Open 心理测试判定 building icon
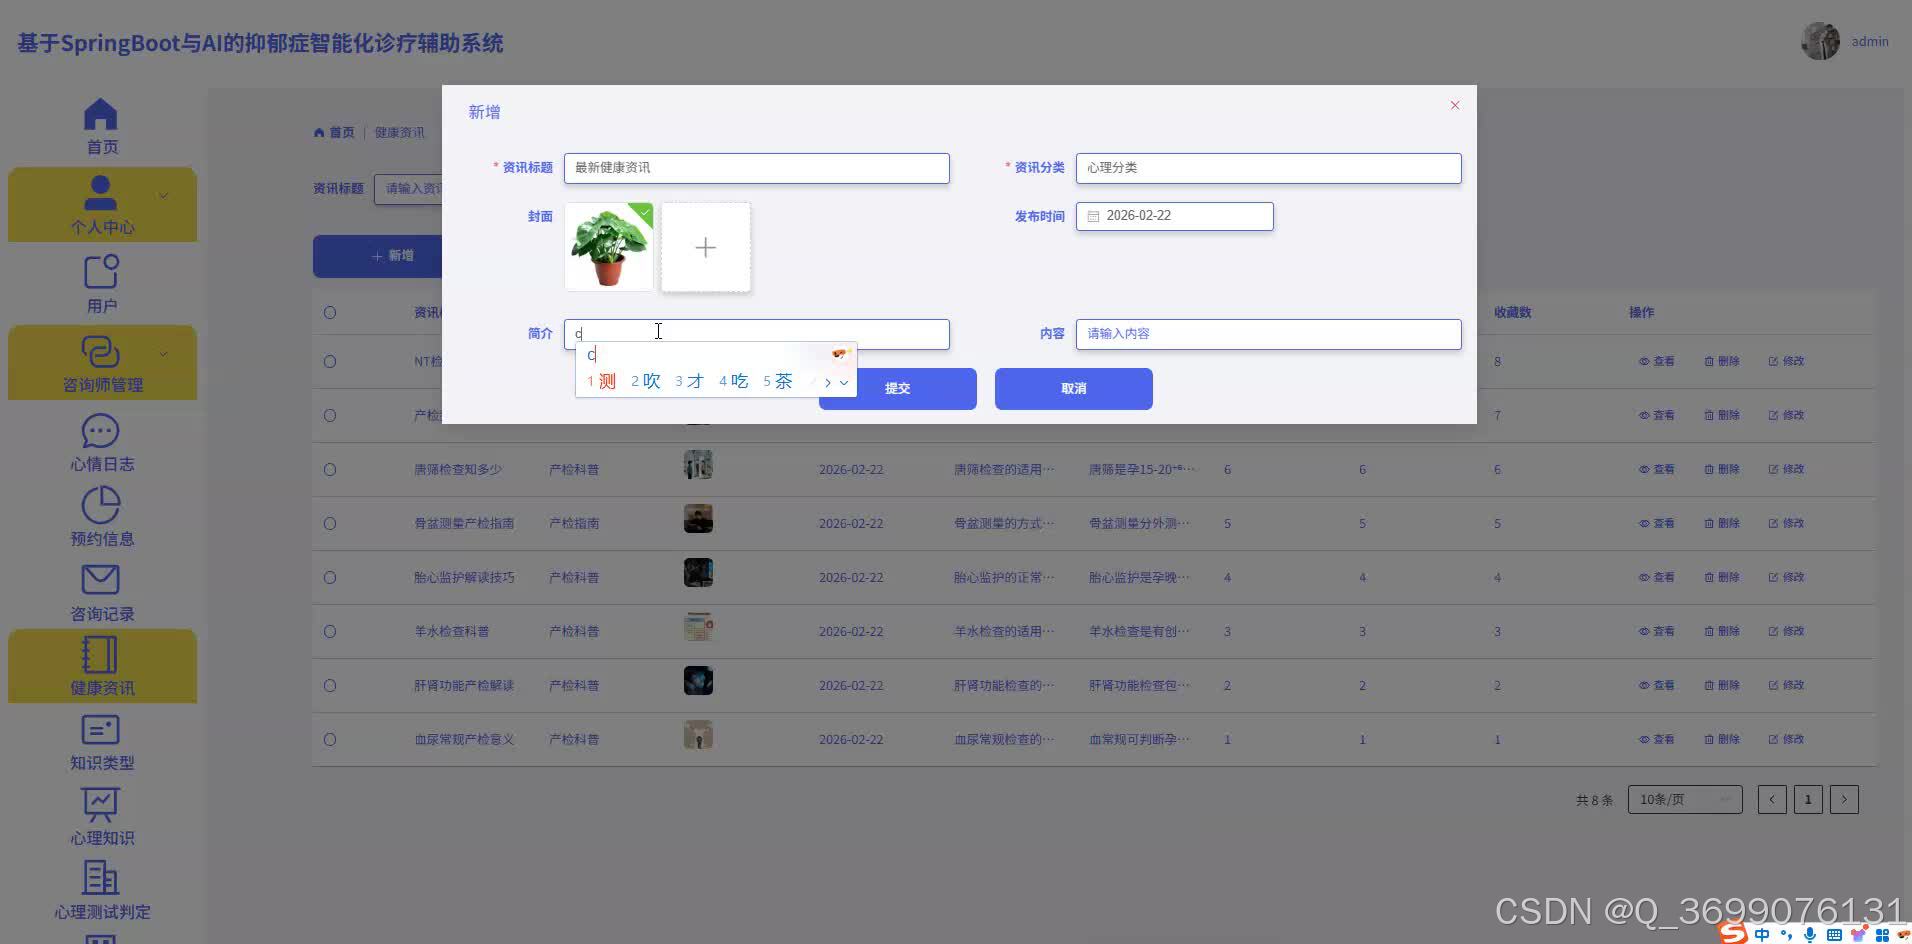 [101, 878]
